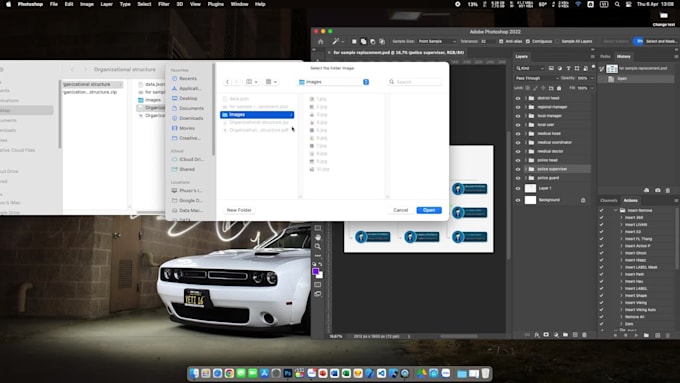Click the Home icon in Photoshop options bar
This screenshot has height=383, width=680.
[320, 42]
